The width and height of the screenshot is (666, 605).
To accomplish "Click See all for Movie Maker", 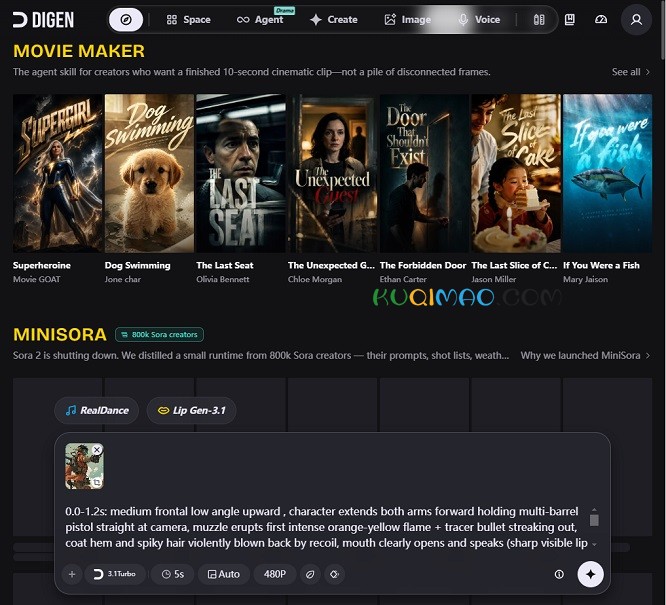I will click(630, 72).
